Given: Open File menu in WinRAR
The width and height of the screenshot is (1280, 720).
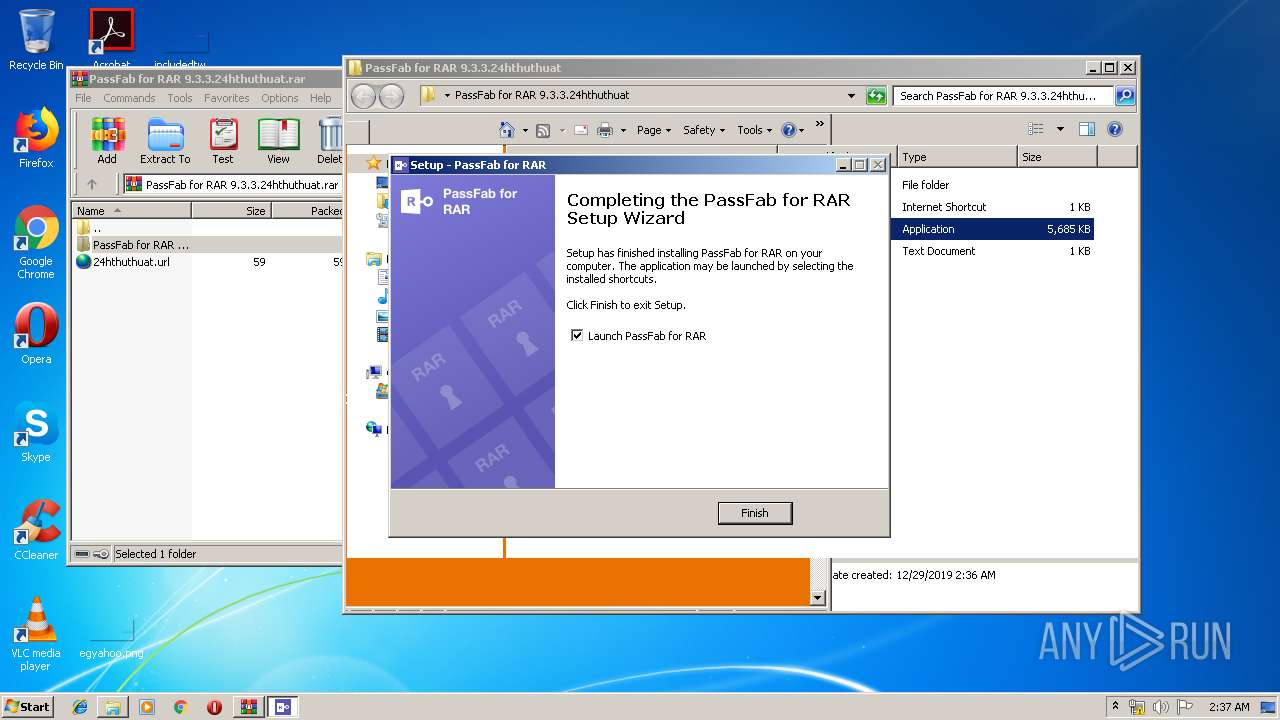Looking at the screenshot, I should (83, 98).
